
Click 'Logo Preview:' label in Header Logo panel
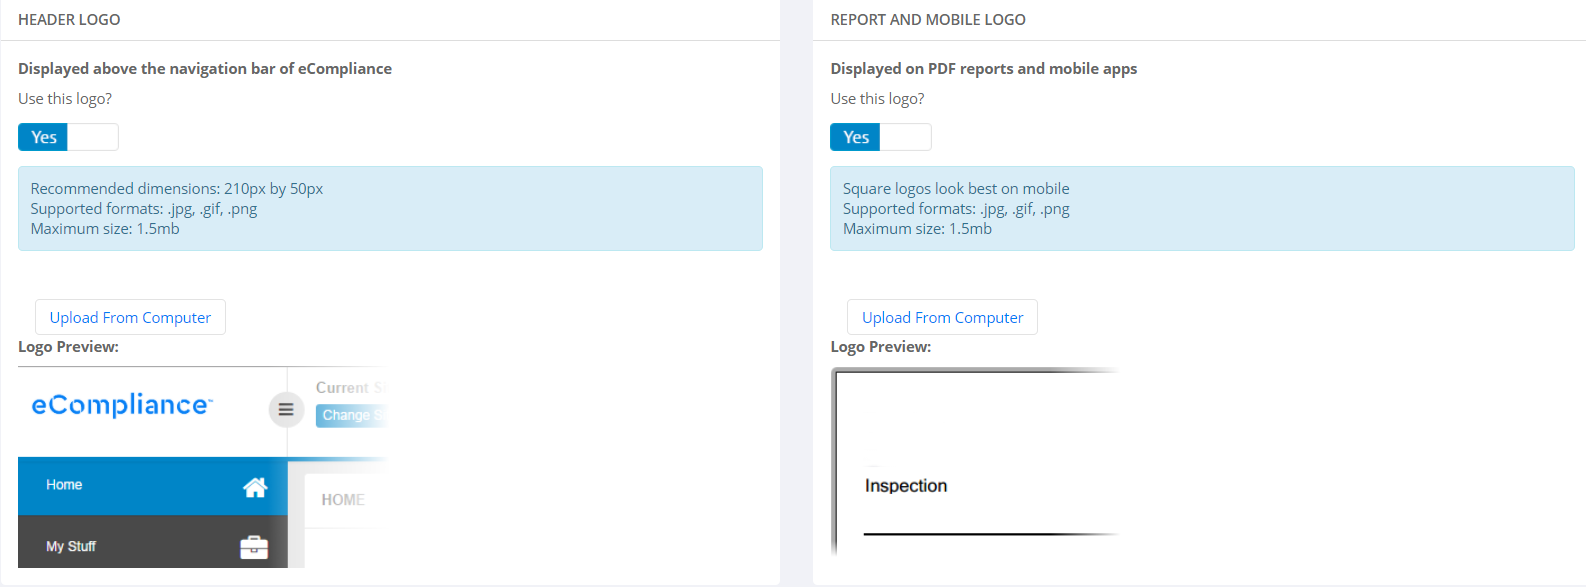tap(68, 347)
